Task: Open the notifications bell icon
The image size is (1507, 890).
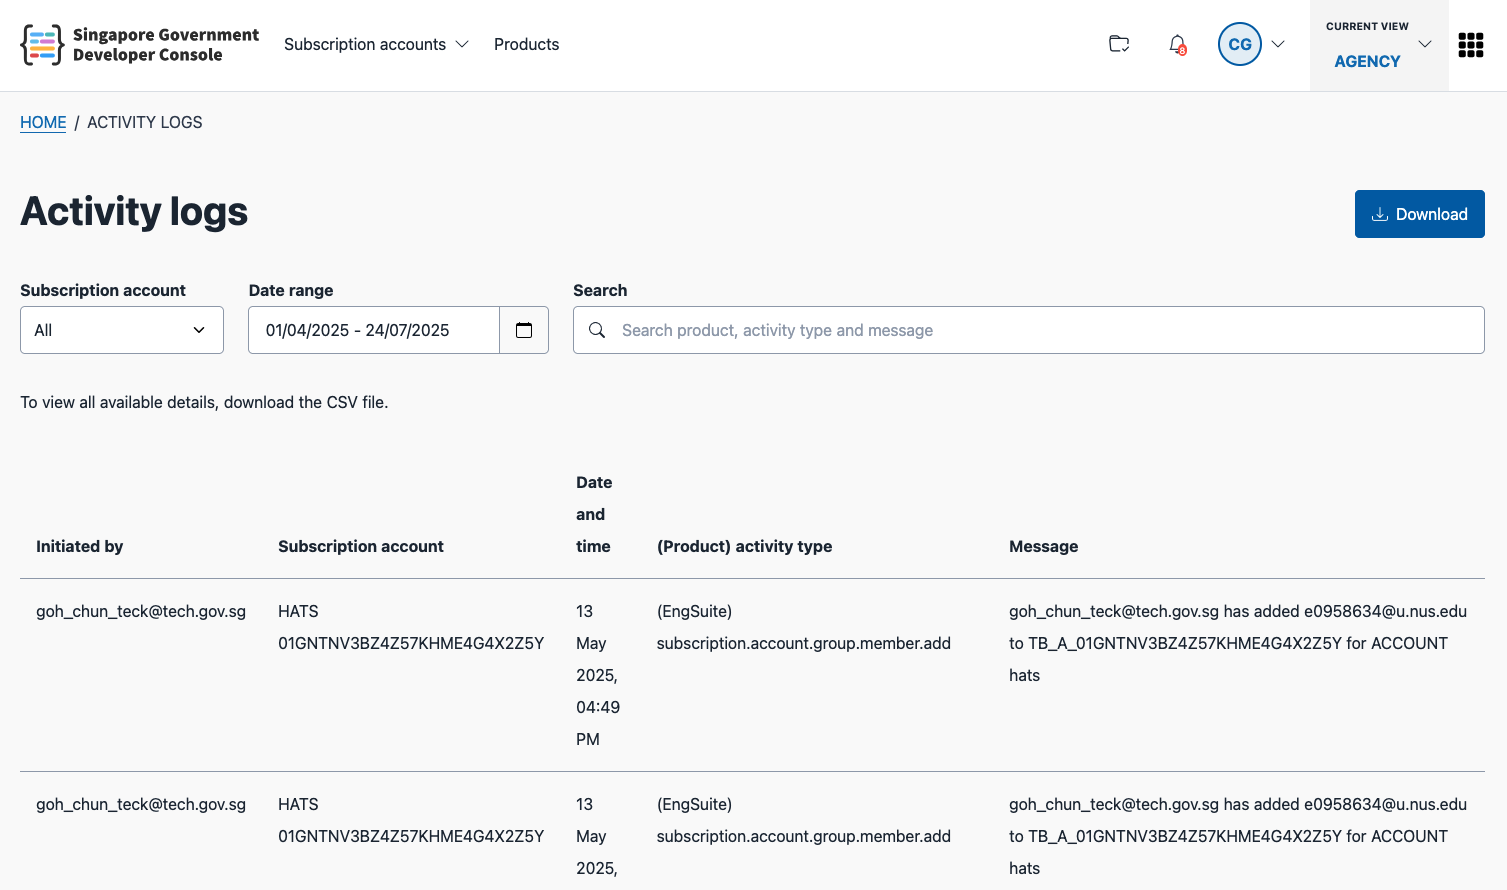Action: point(1178,45)
